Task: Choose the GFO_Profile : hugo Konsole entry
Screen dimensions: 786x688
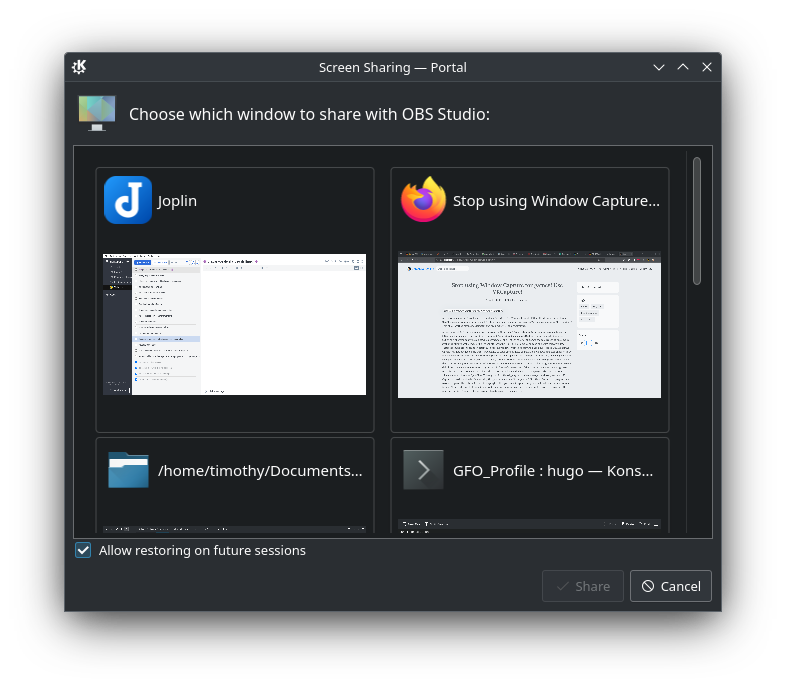Action: pyautogui.click(x=552, y=471)
